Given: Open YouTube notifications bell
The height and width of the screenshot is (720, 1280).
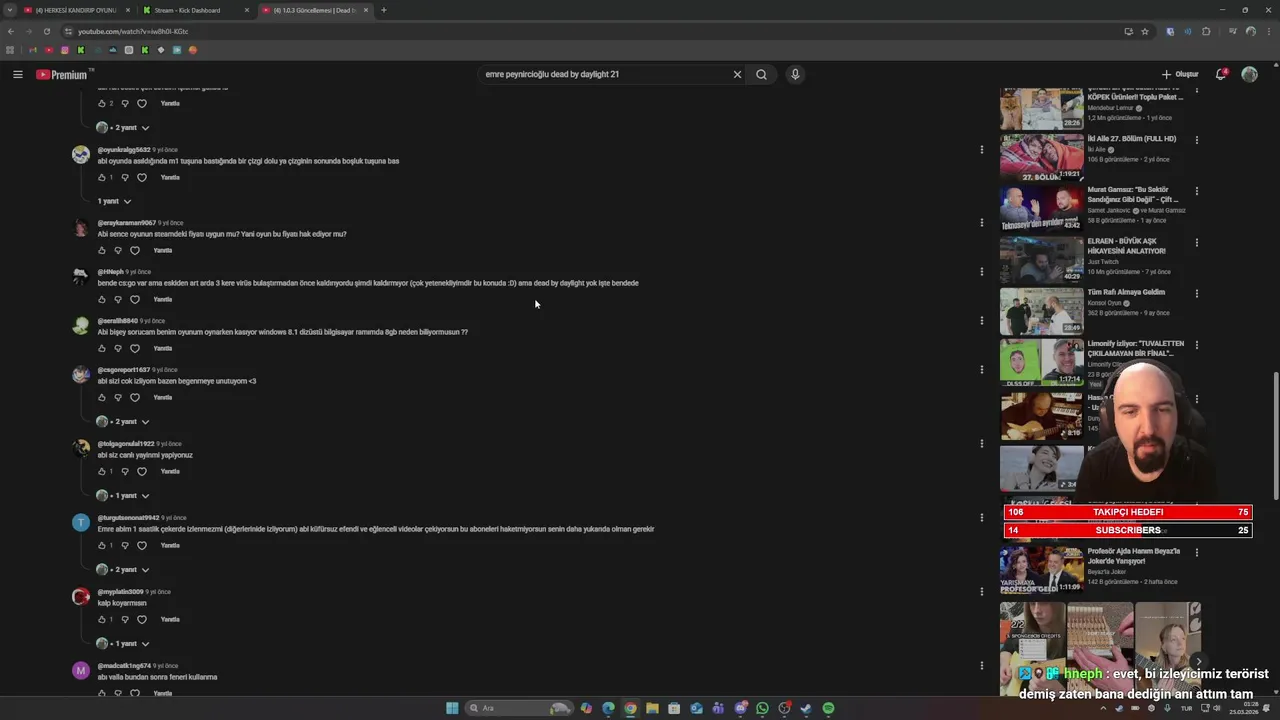Looking at the screenshot, I should 1221,74.
